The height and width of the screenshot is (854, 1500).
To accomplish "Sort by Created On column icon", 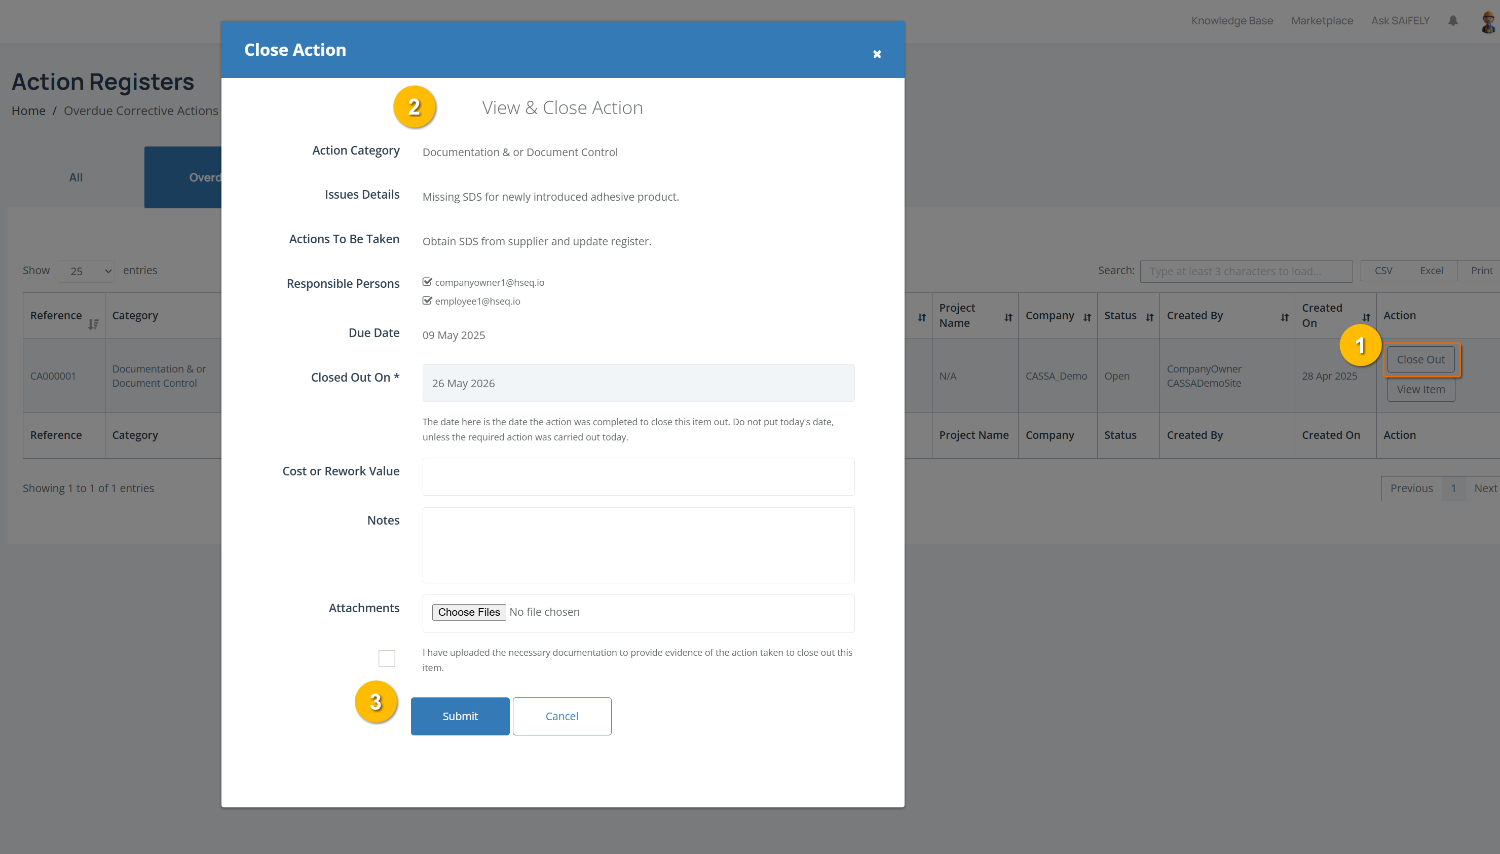I will click(1366, 317).
